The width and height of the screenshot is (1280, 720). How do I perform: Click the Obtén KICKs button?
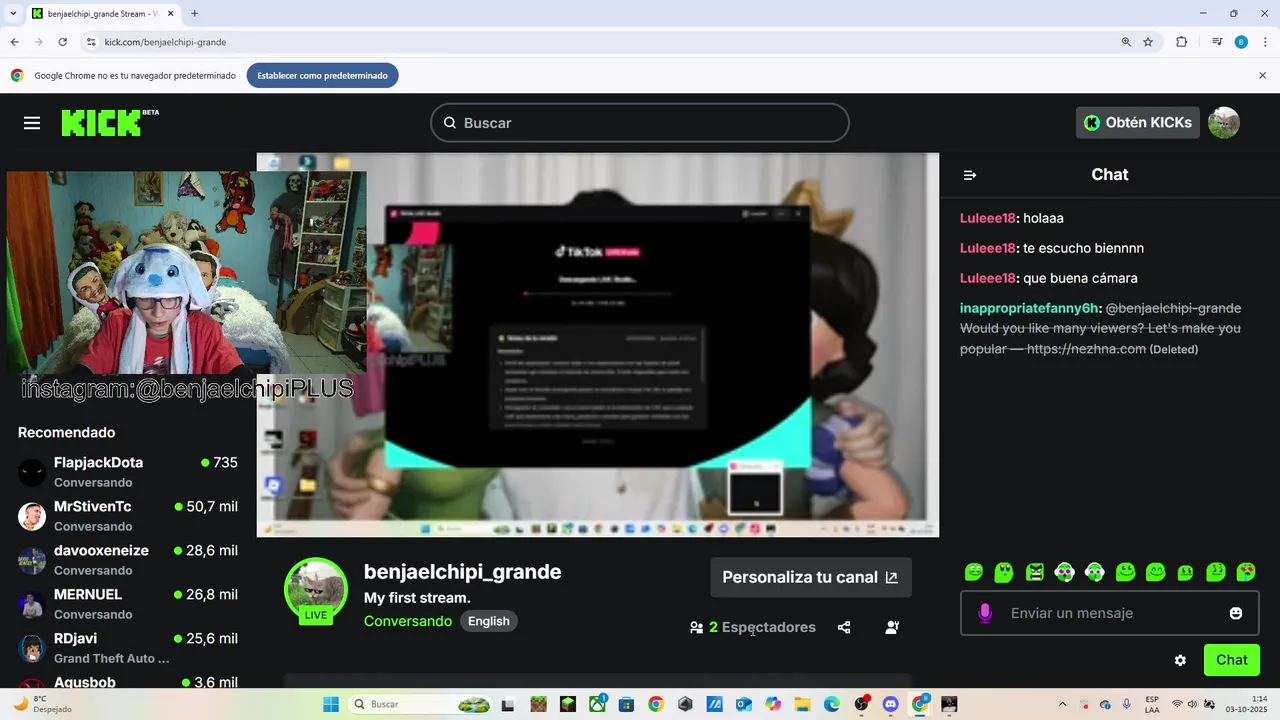click(1138, 123)
